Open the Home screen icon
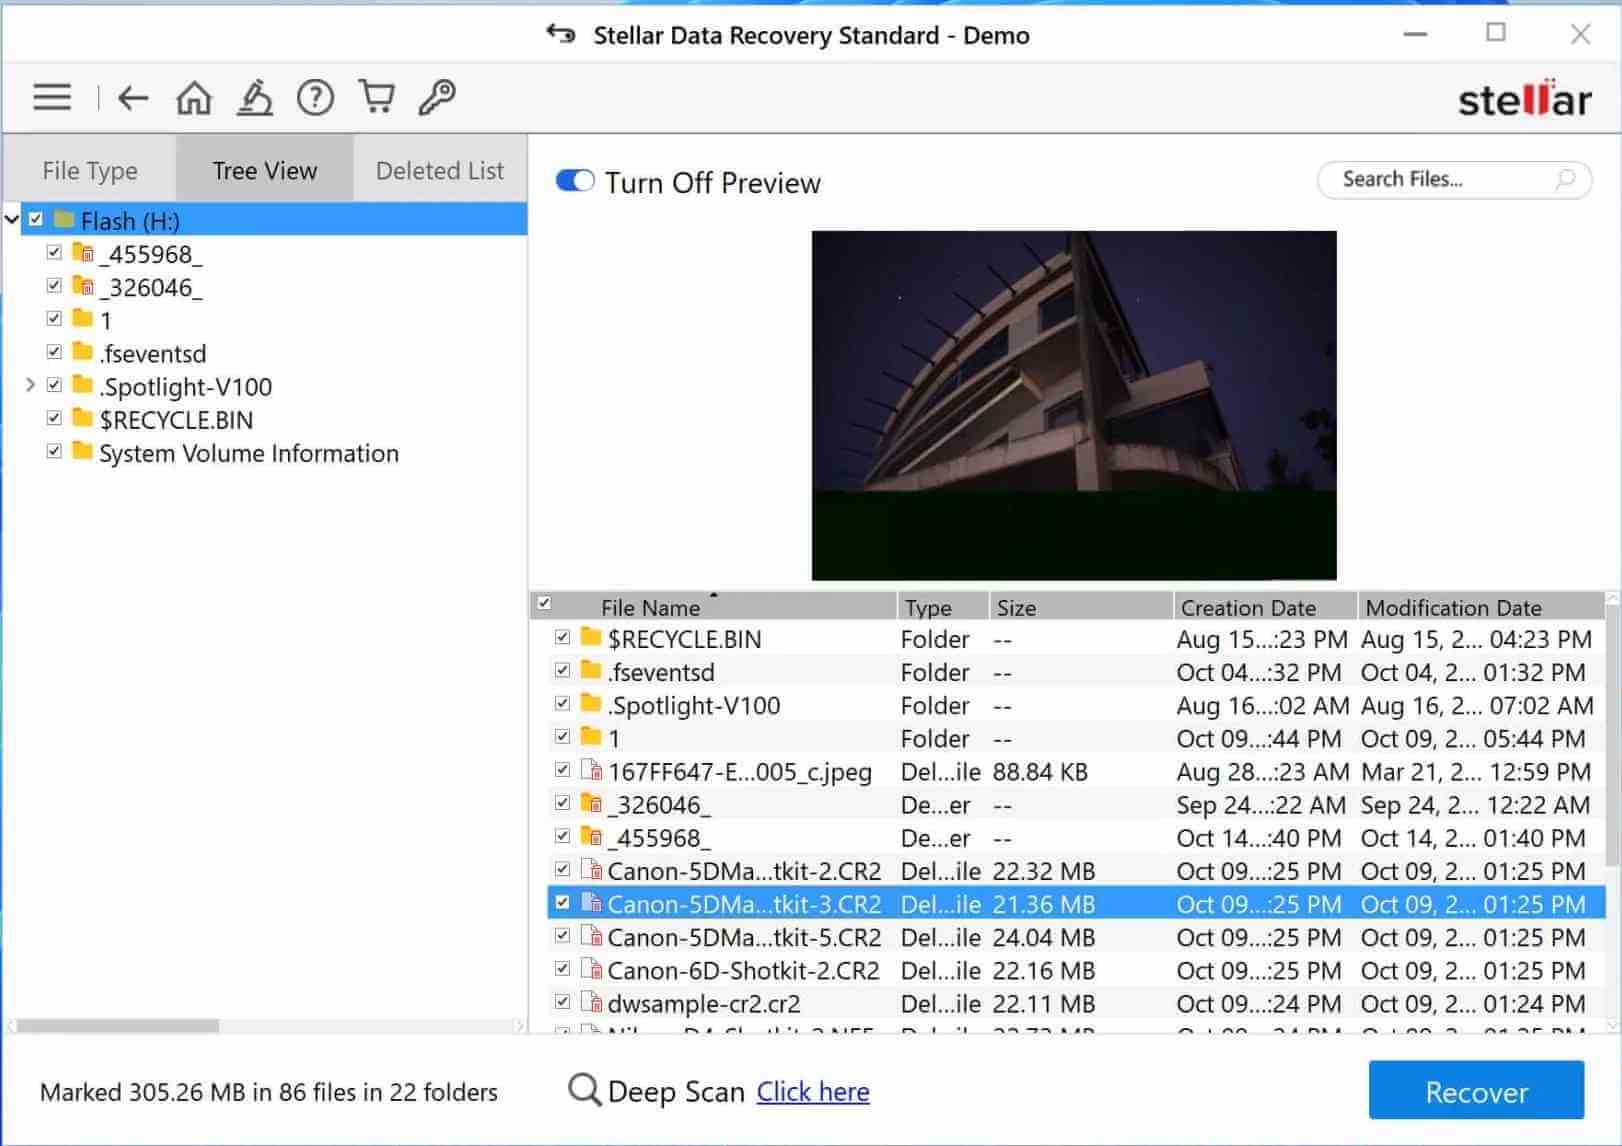The width and height of the screenshot is (1622, 1146). pos(194,97)
